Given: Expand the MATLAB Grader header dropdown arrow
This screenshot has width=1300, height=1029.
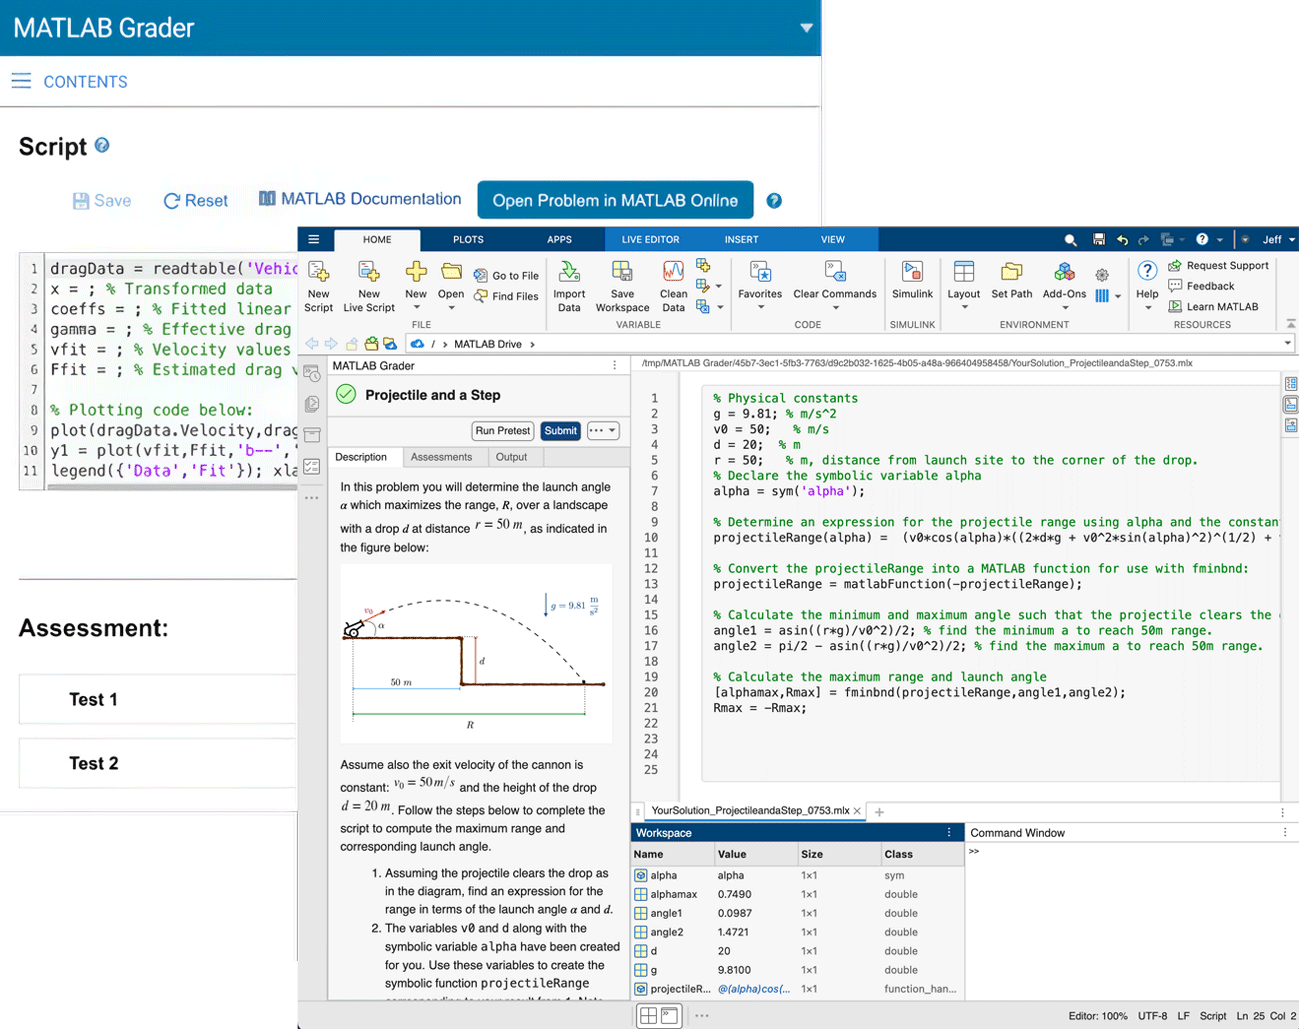Looking at the screenshot, I should click(806, 28).
